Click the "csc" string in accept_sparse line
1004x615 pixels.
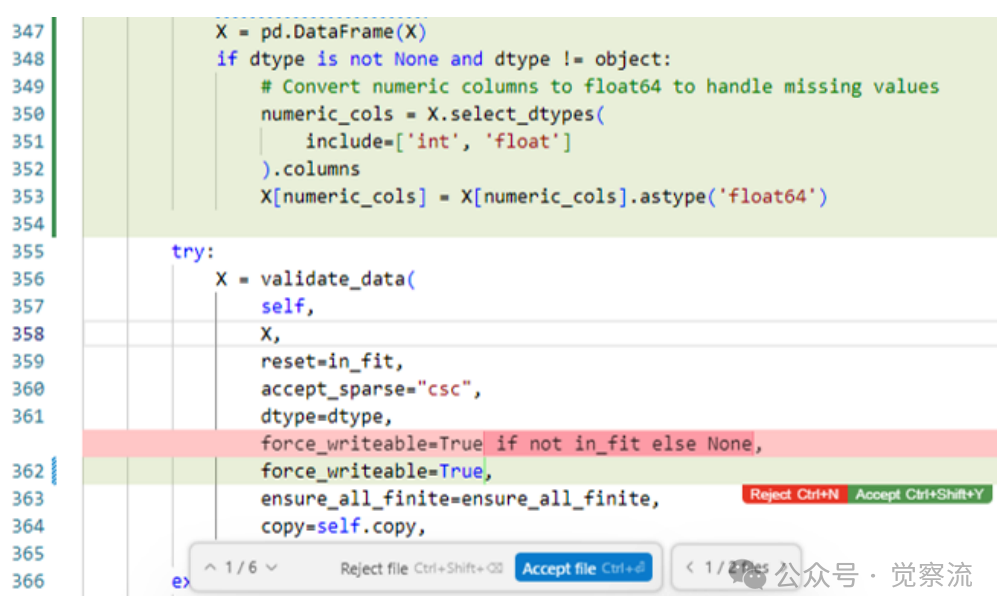pyautogui.click(x=444, y=388)
